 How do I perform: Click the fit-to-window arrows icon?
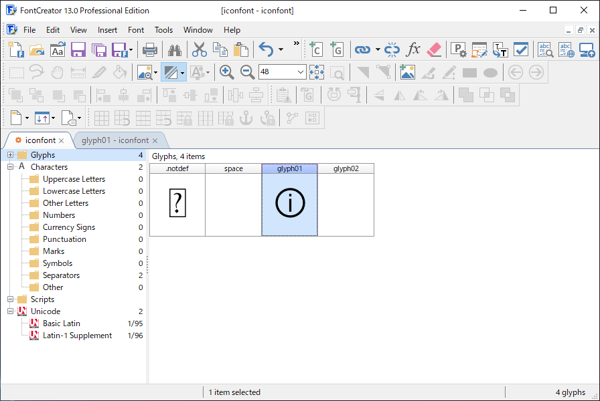(316, 72)
